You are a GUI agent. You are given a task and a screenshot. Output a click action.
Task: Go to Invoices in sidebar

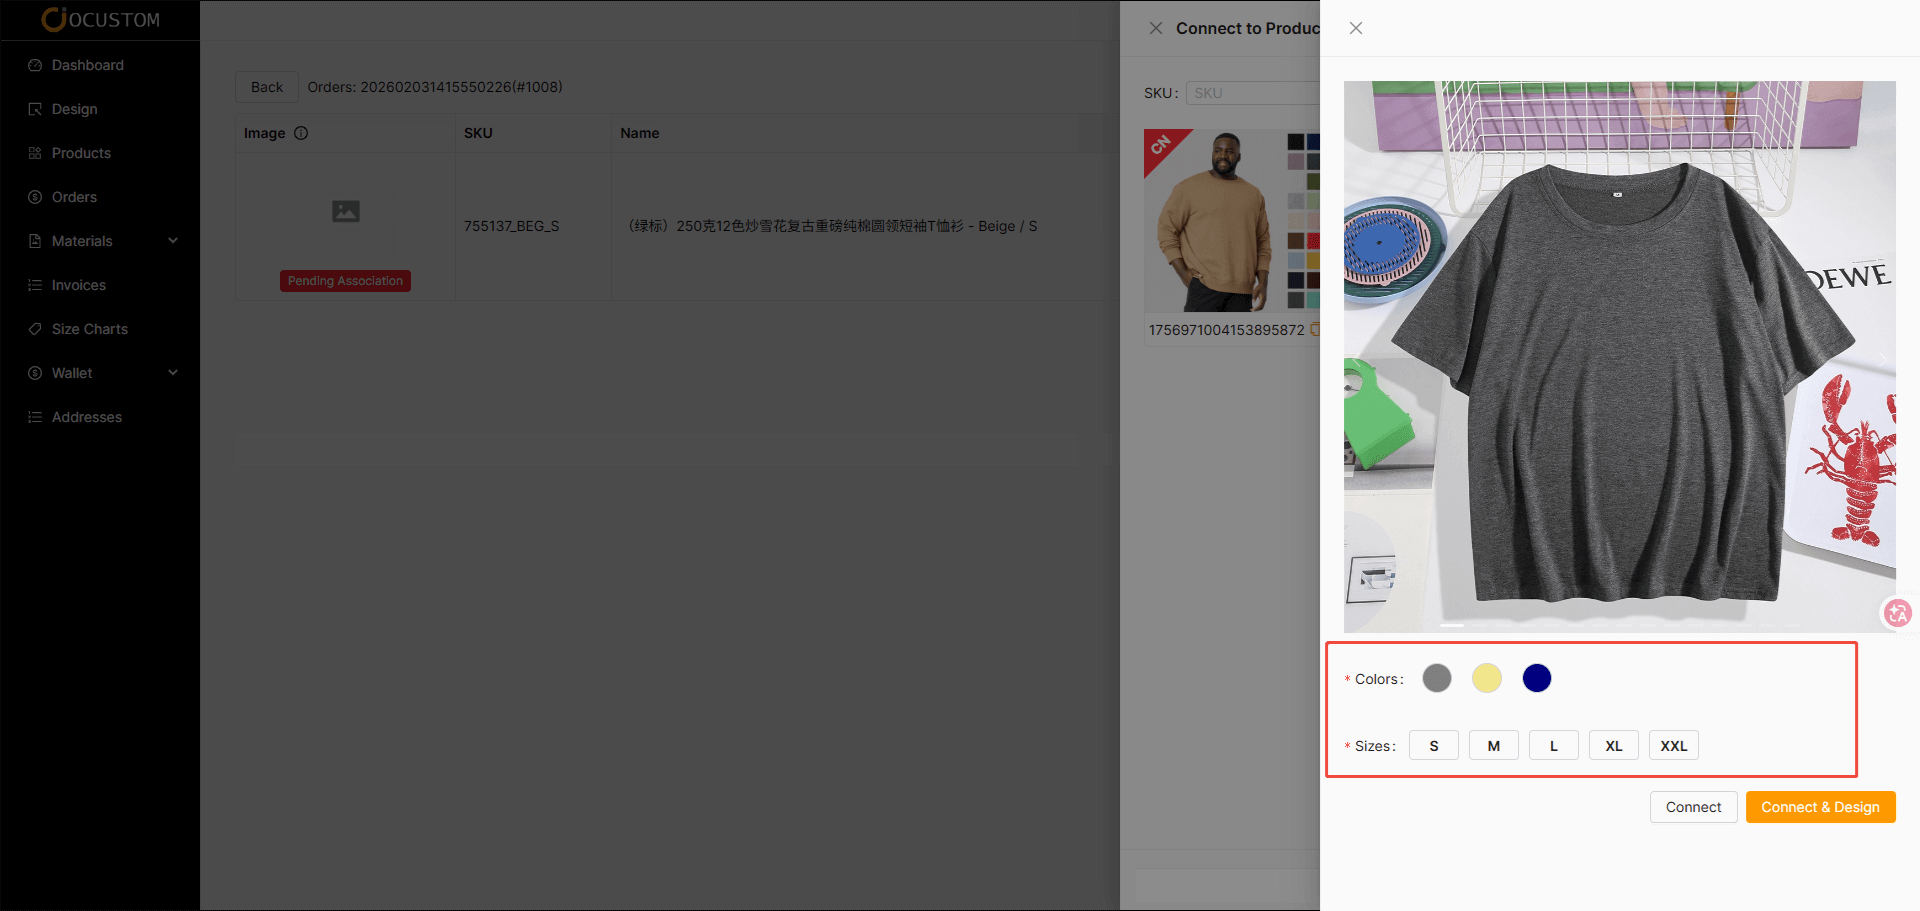pos(78,285)
